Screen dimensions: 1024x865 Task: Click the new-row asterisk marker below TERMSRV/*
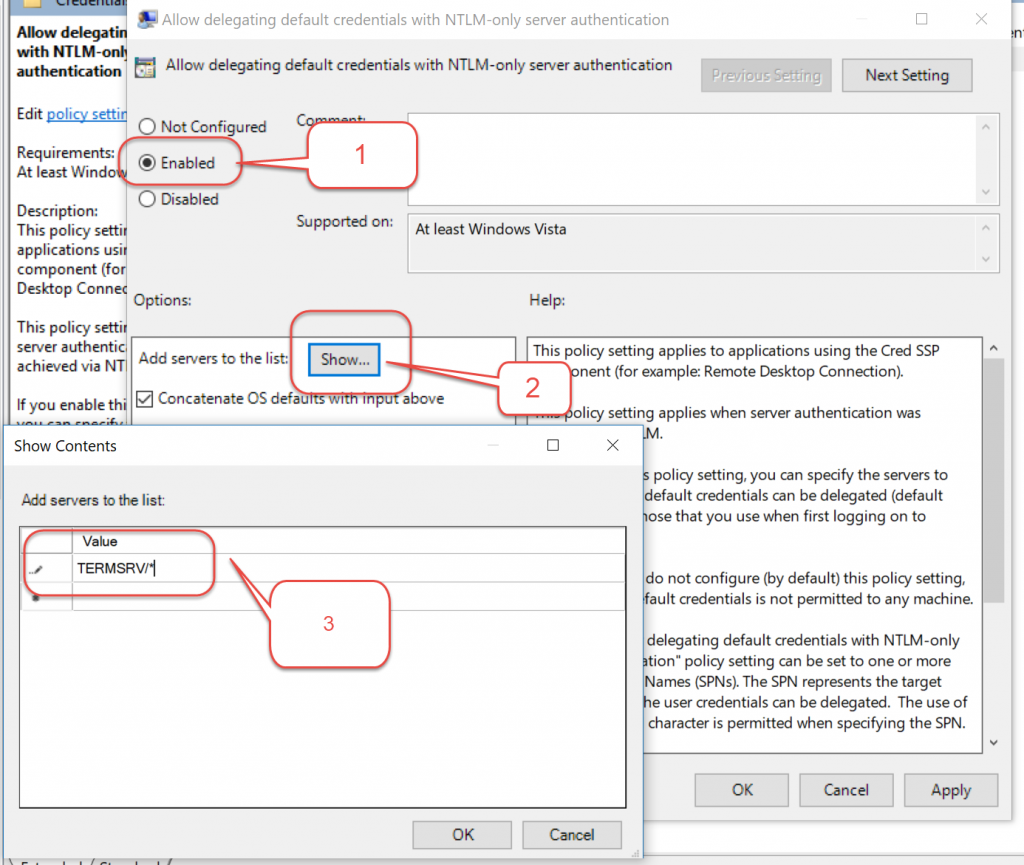pos(35,598)
